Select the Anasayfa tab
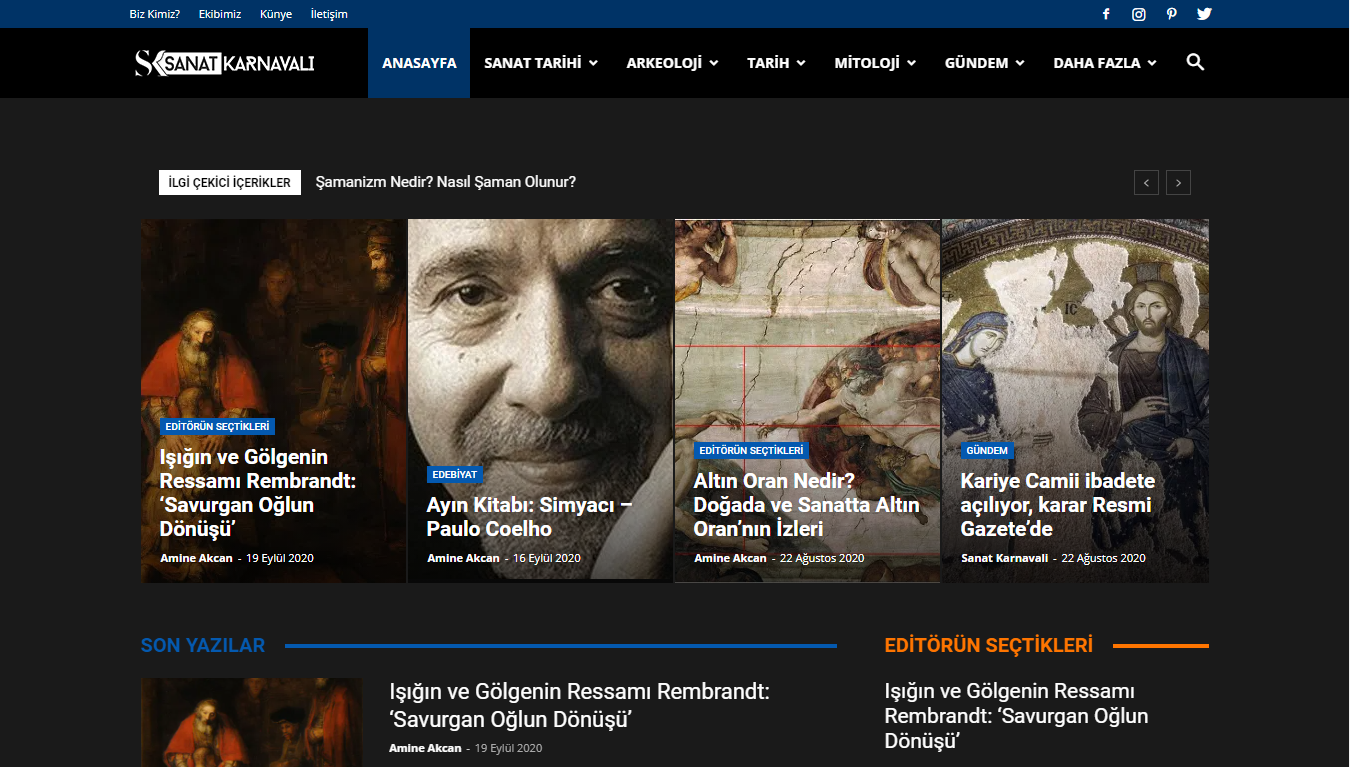 point(419,63)
